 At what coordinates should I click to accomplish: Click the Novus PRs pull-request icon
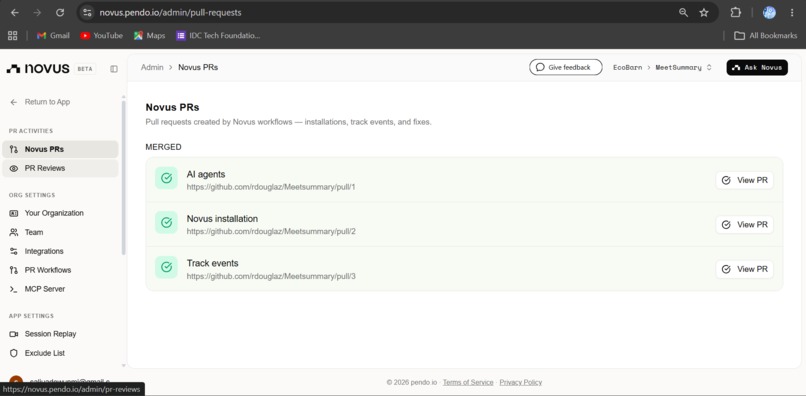click(x=14, y=149)
